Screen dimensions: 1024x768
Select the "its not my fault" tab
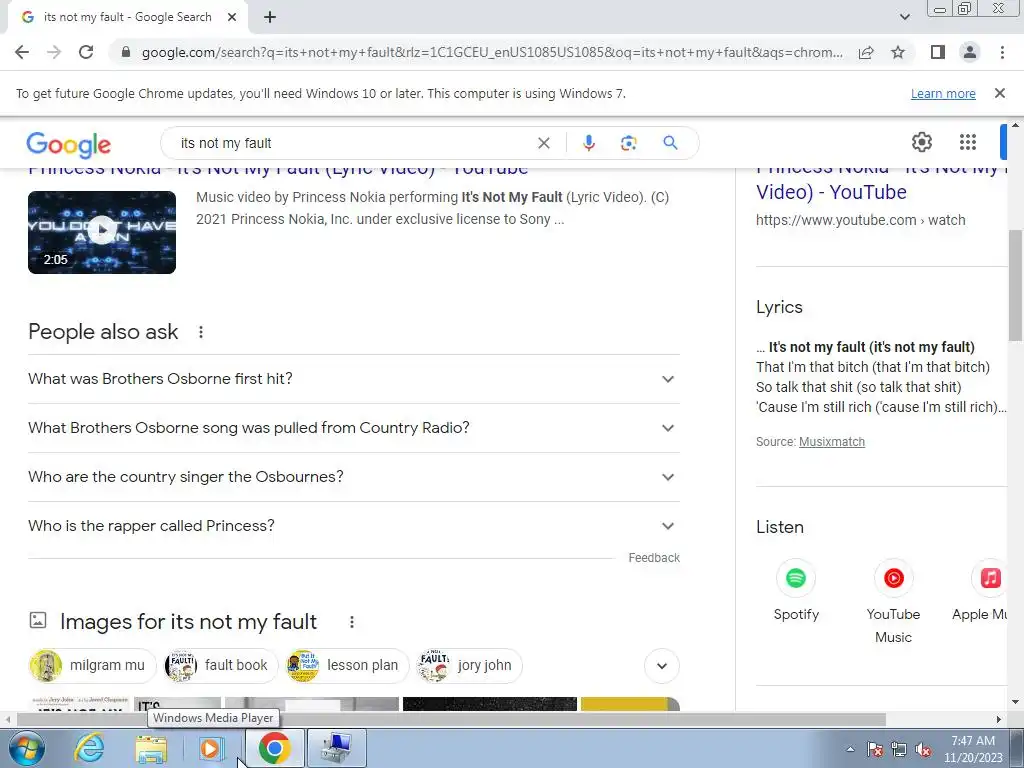point(127,18)
